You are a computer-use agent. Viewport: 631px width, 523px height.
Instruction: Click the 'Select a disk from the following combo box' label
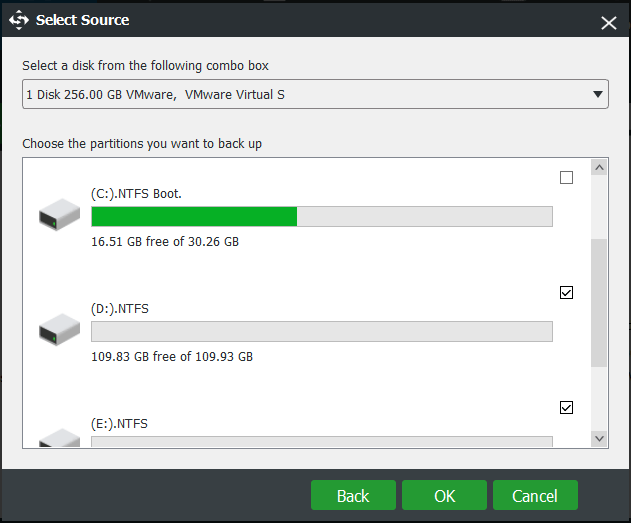[145, 66]
